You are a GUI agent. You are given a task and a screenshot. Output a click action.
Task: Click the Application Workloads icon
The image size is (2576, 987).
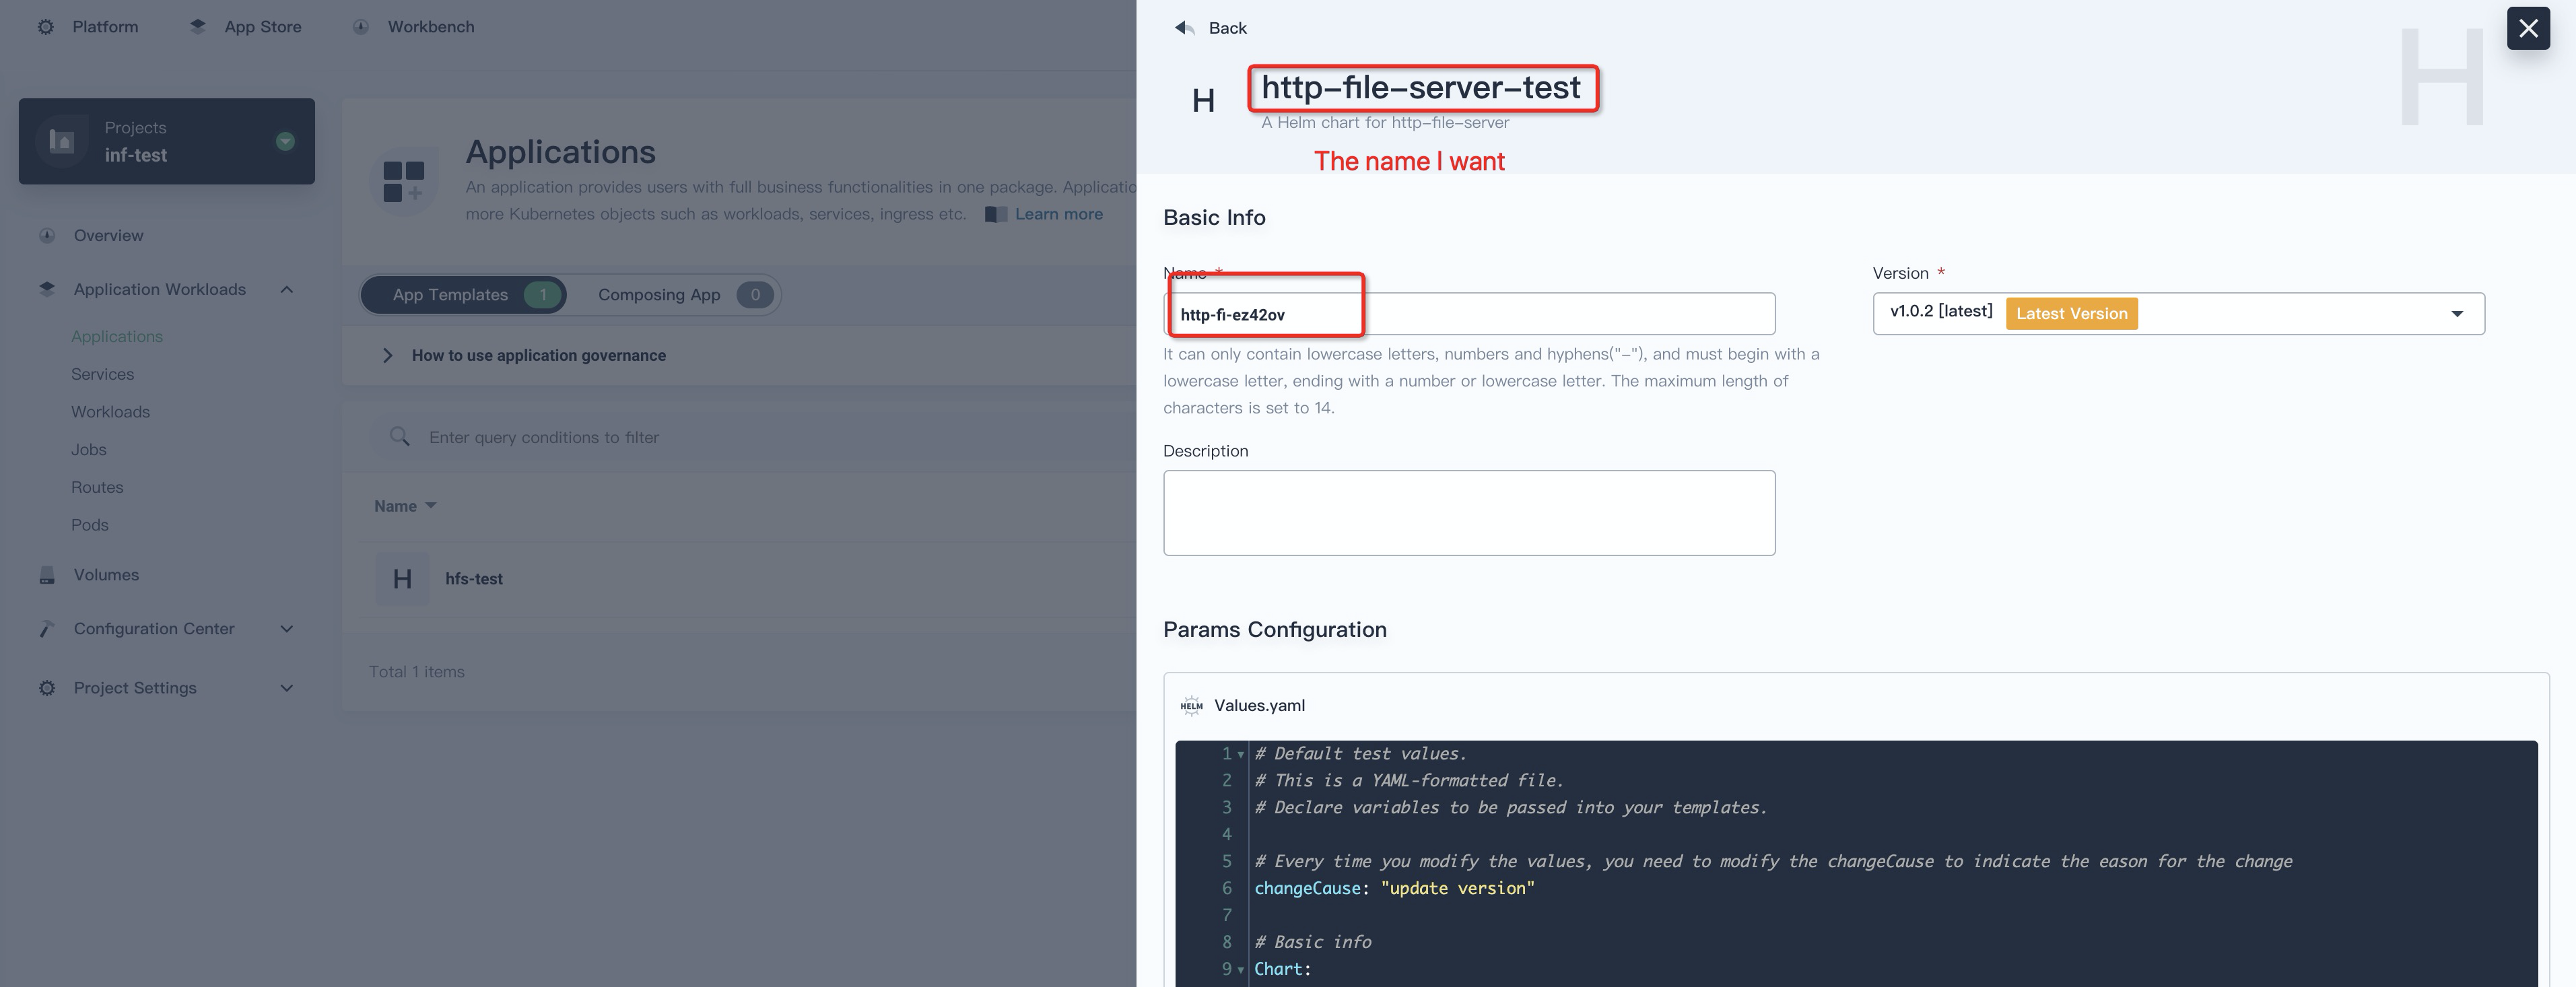point(47,289)
